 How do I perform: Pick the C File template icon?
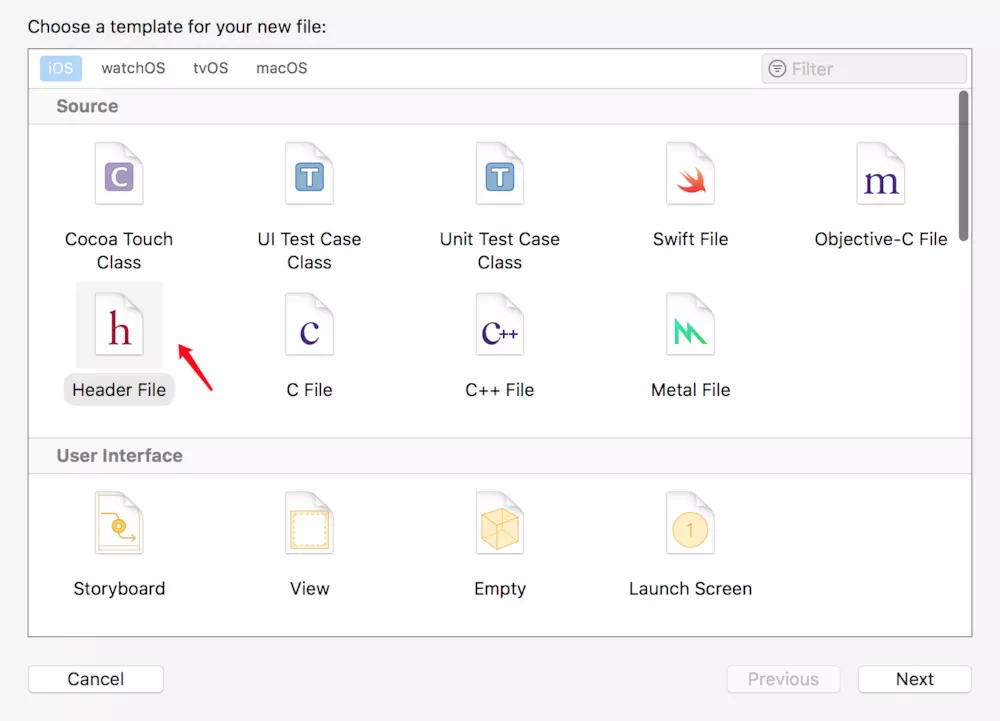(309, 324)
